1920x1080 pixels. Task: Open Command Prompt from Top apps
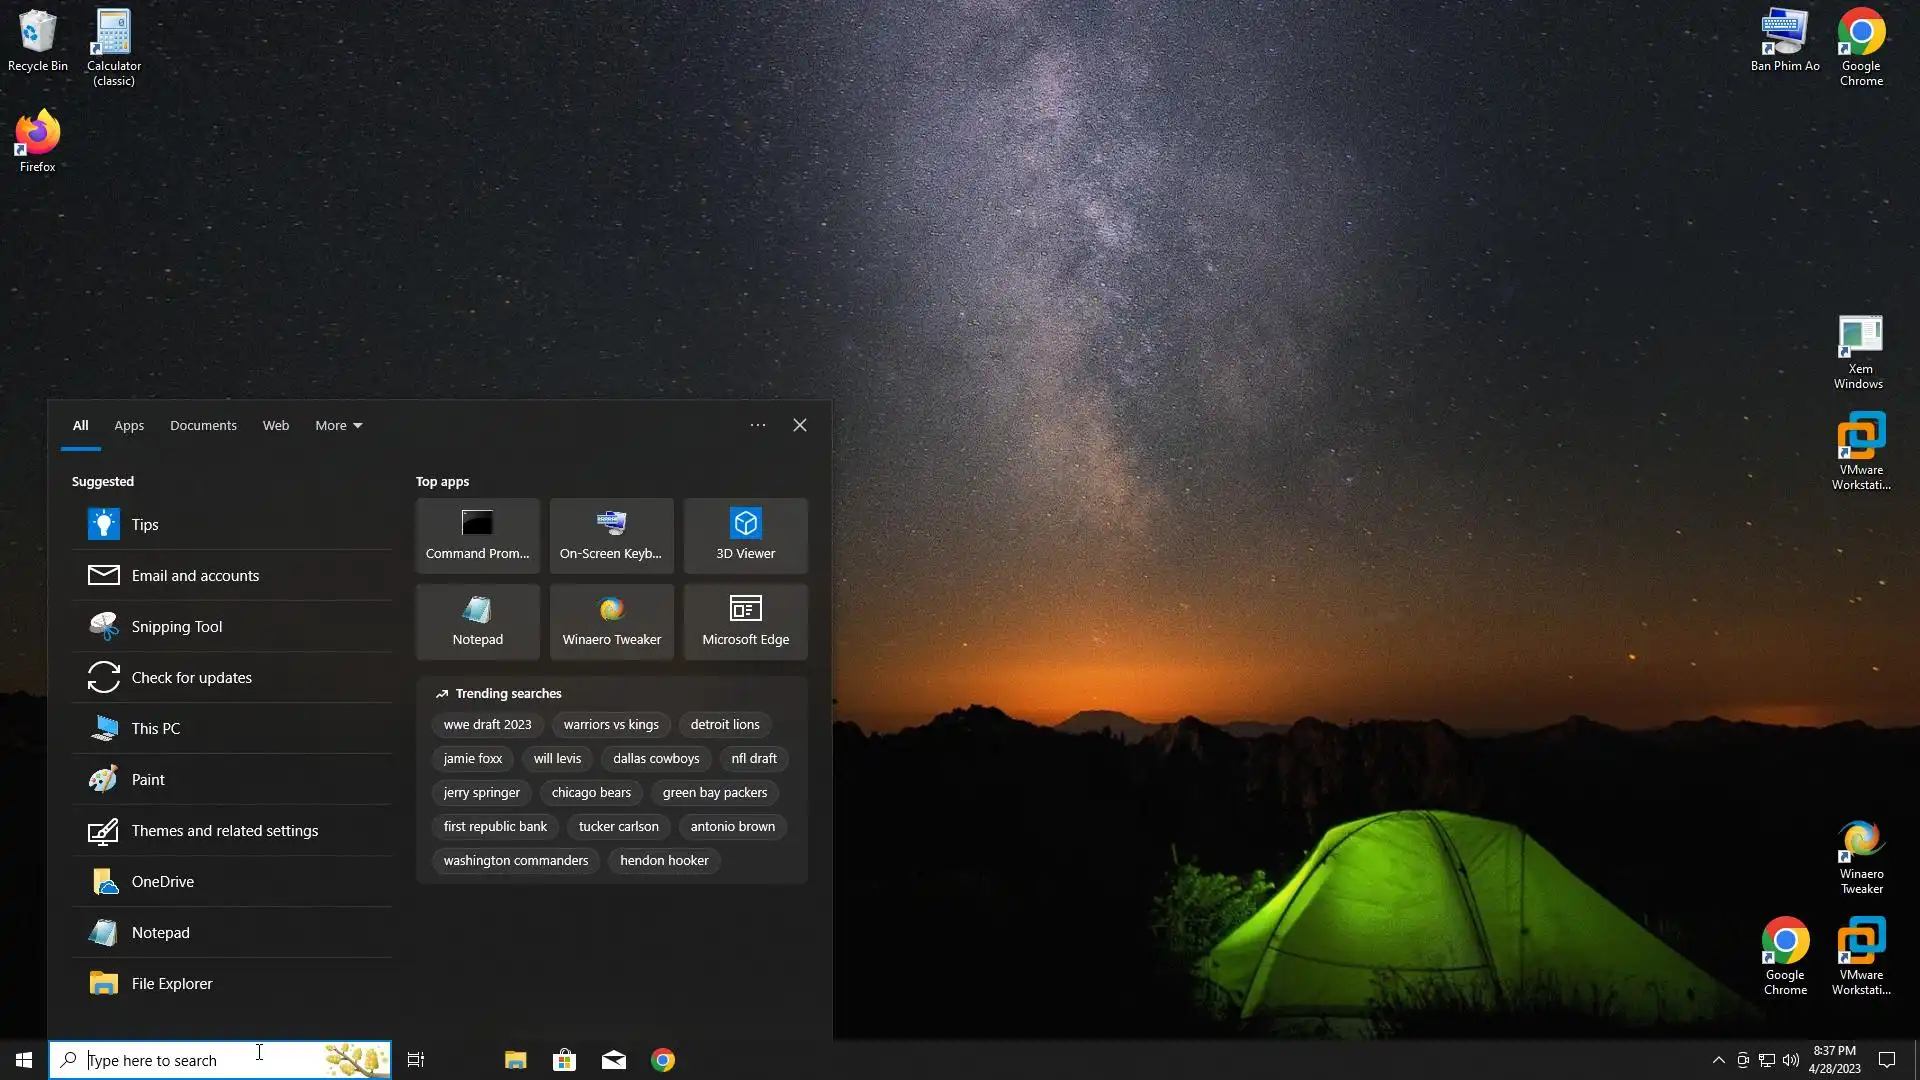pos(477,535)
